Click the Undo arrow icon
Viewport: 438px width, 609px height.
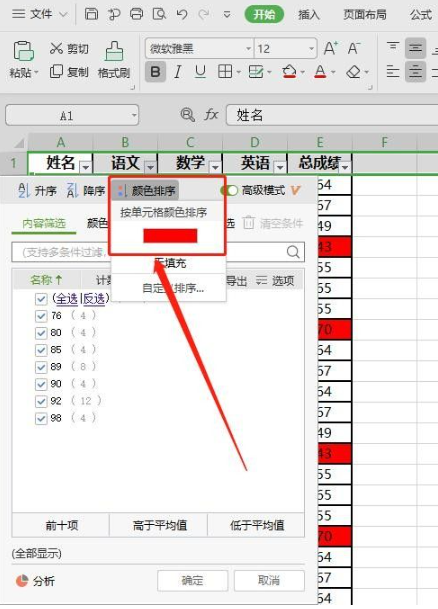point(181,15)
